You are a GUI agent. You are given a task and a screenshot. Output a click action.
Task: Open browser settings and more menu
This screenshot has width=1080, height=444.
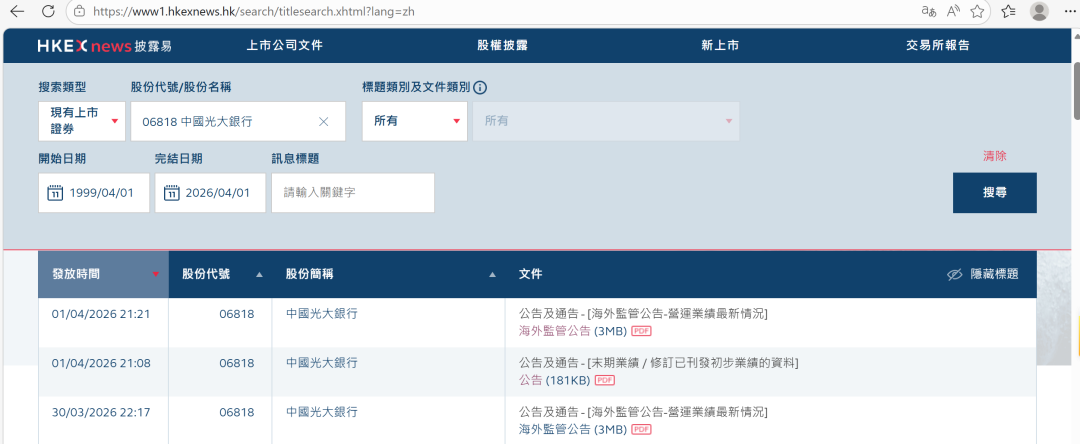1068,11
